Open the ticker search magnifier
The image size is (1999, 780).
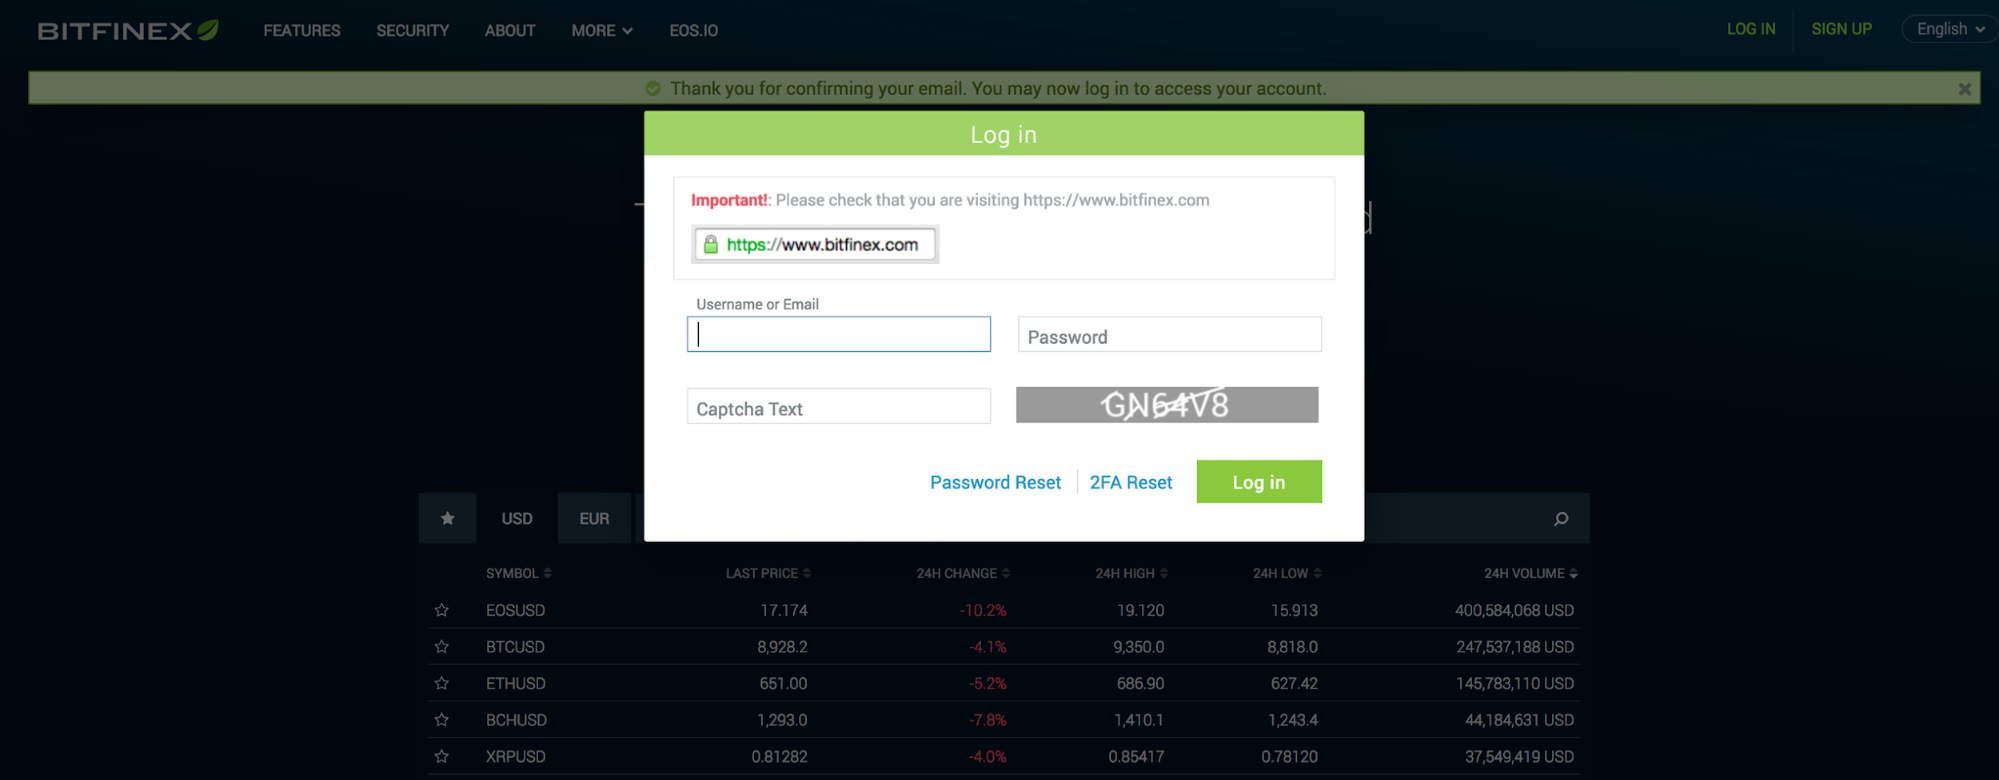[x=1561, y=518]
